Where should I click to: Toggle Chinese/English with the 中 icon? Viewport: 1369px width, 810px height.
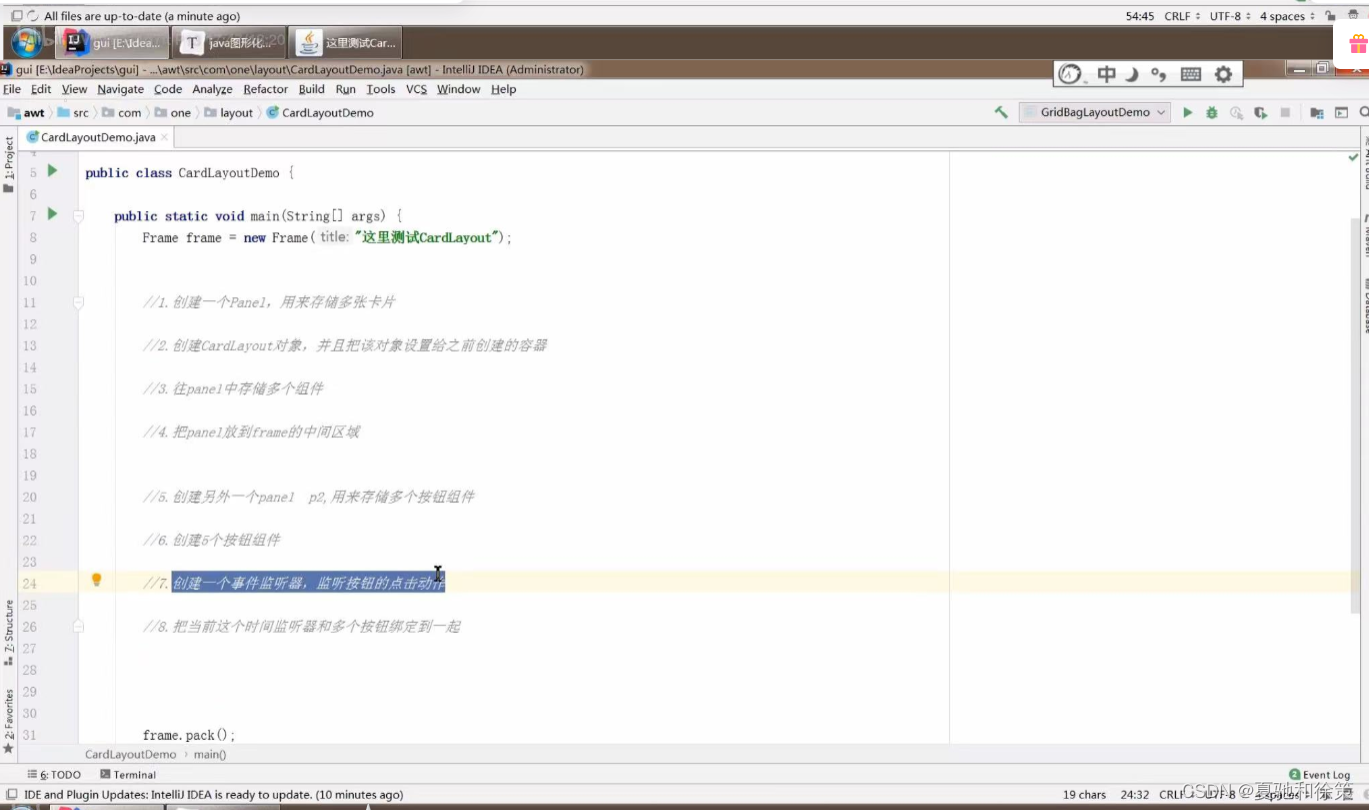[1108, 74]
